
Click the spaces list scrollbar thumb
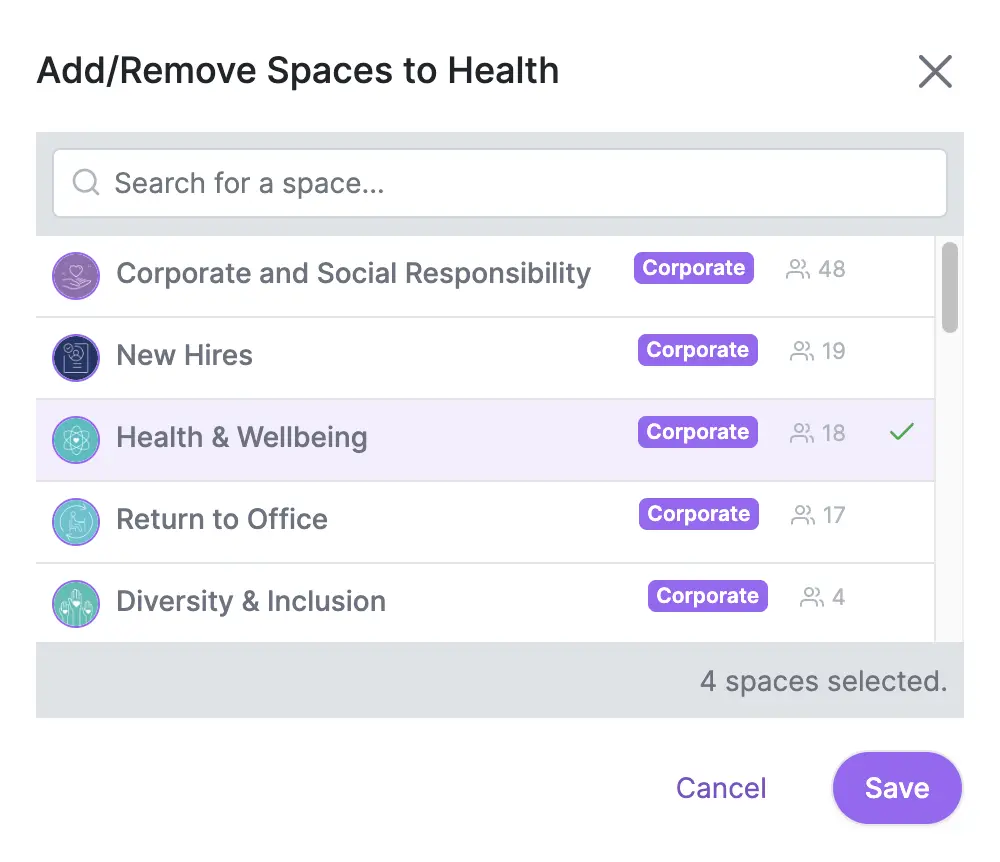(950, 288)
